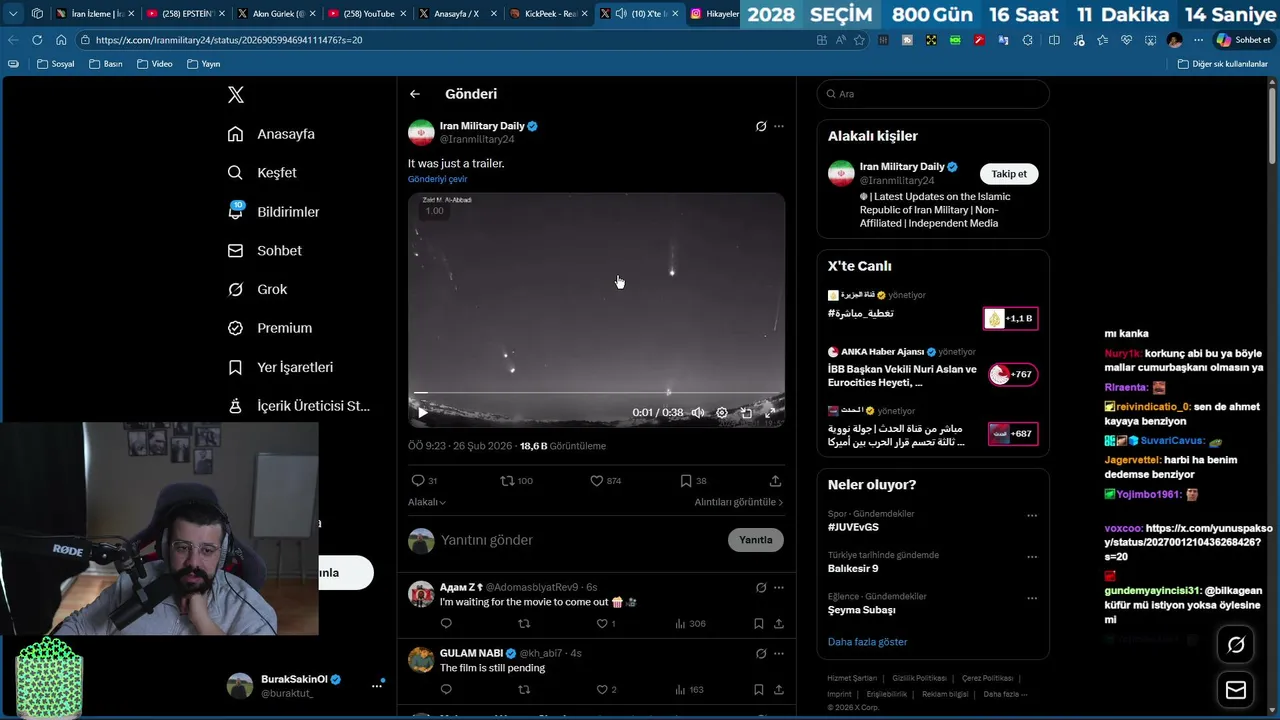Viewport: 1280px width, 720px height.
Task: Like AdomasbiyatRev9's reply
Action: (x=602, y=624)
